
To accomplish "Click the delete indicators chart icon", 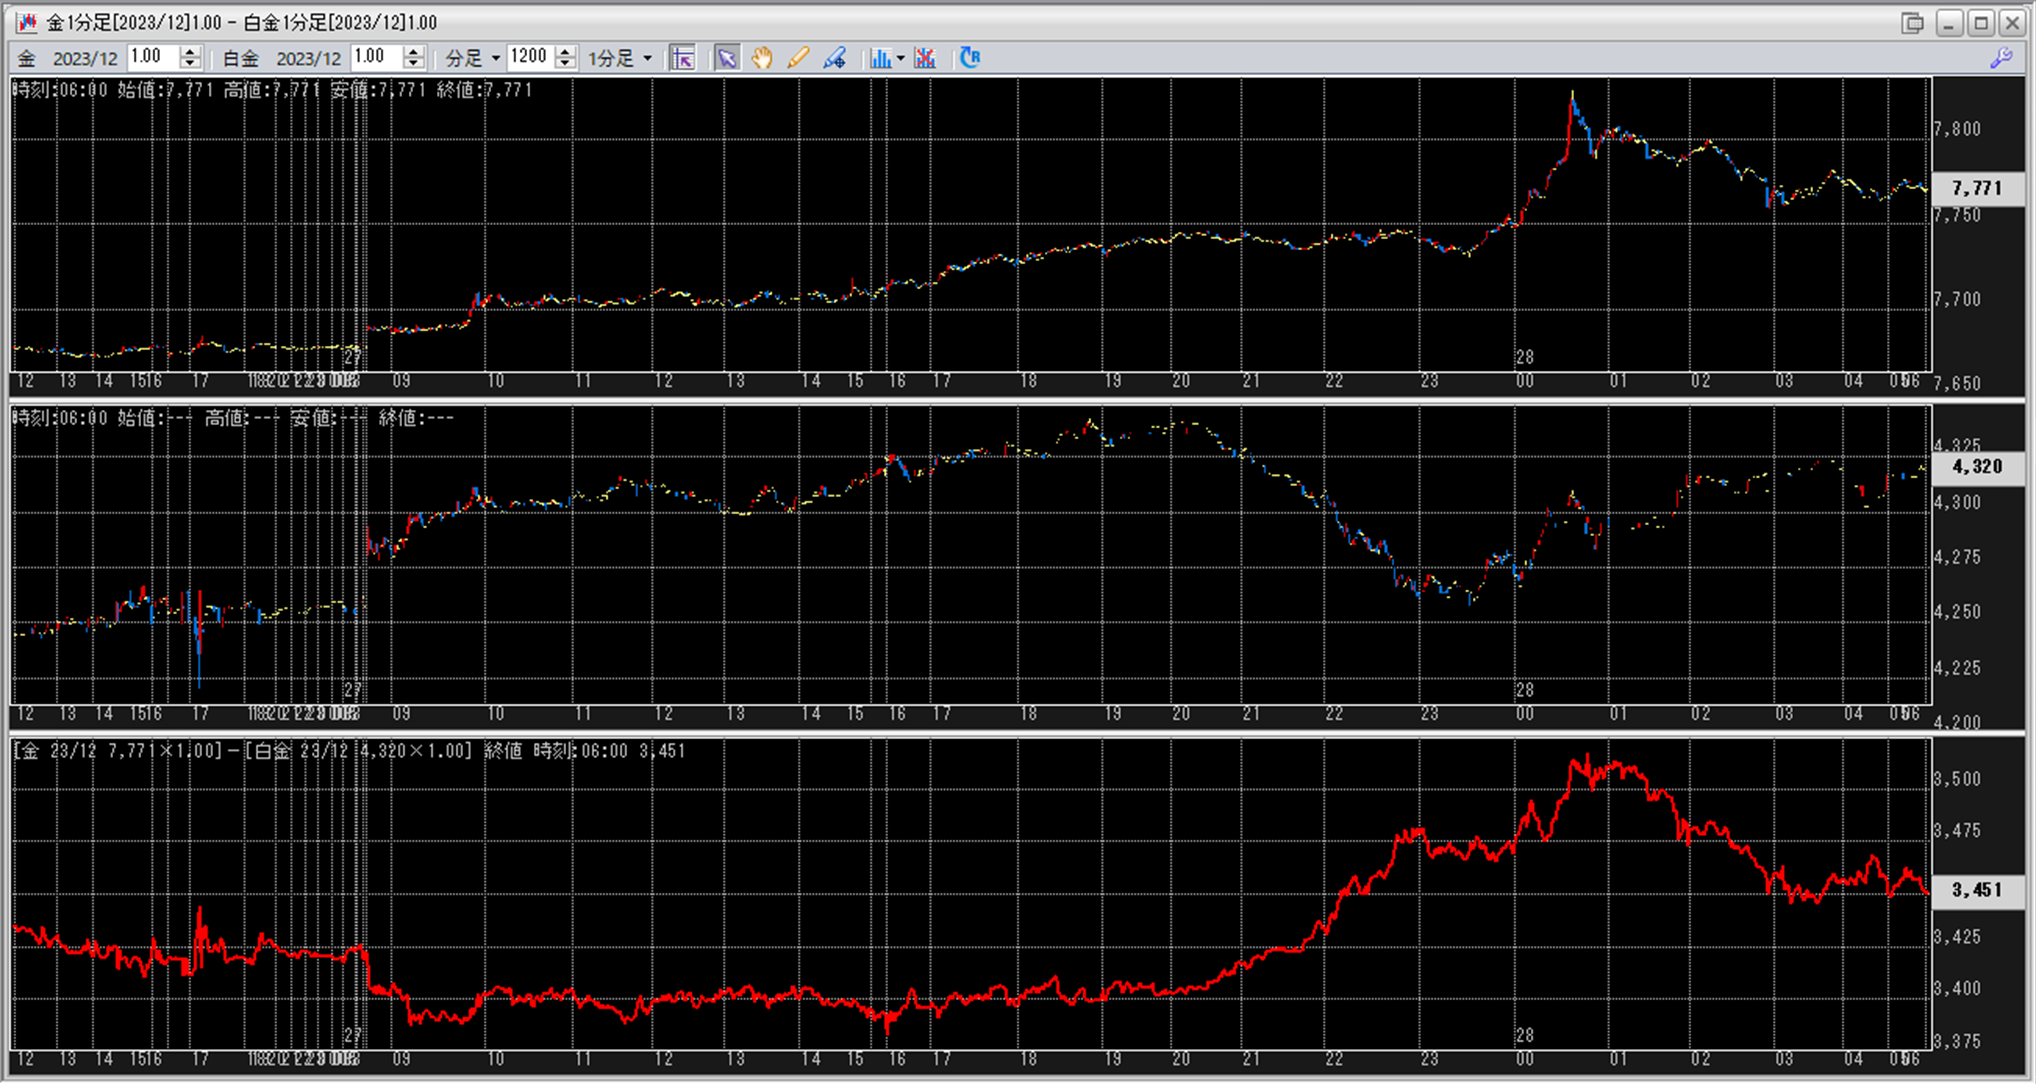I will tap(925, 58).
